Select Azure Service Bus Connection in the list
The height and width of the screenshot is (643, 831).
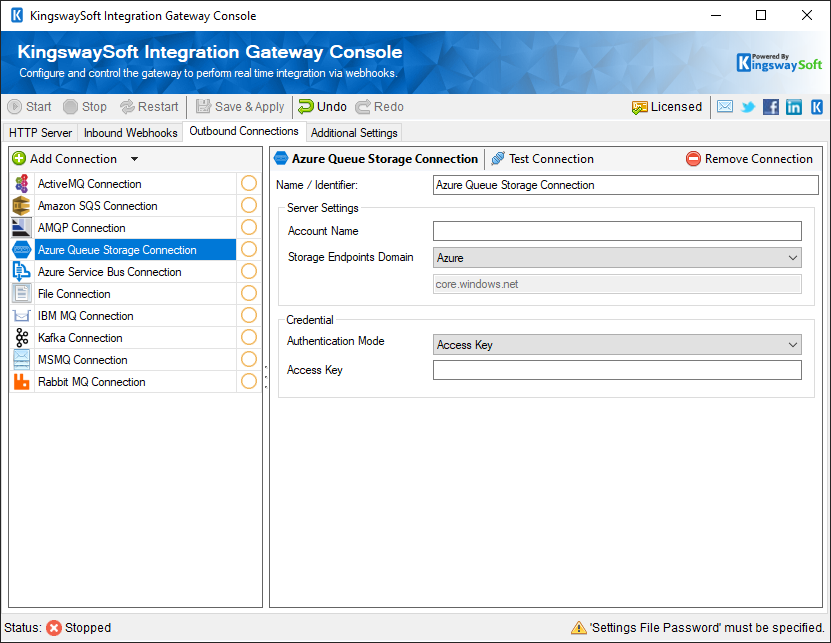[135, 272]
